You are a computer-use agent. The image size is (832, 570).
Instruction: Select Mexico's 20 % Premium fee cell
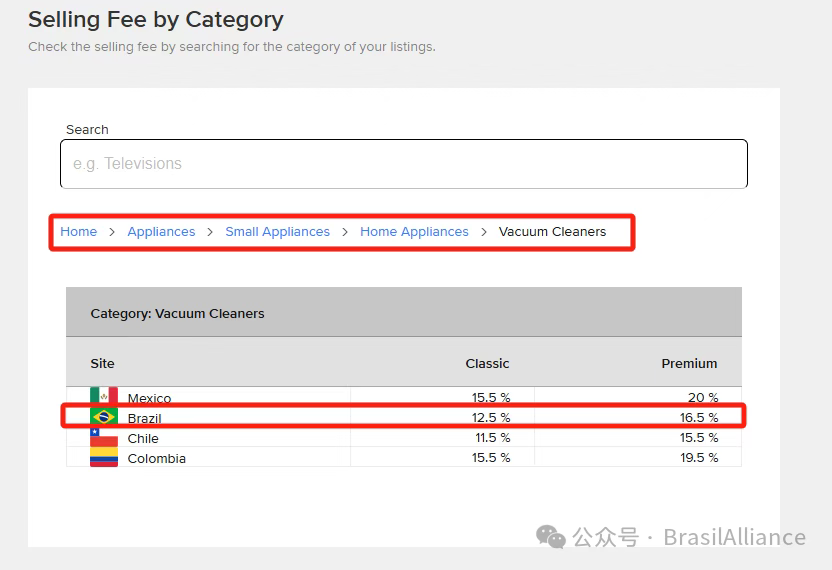coord(703,398)
